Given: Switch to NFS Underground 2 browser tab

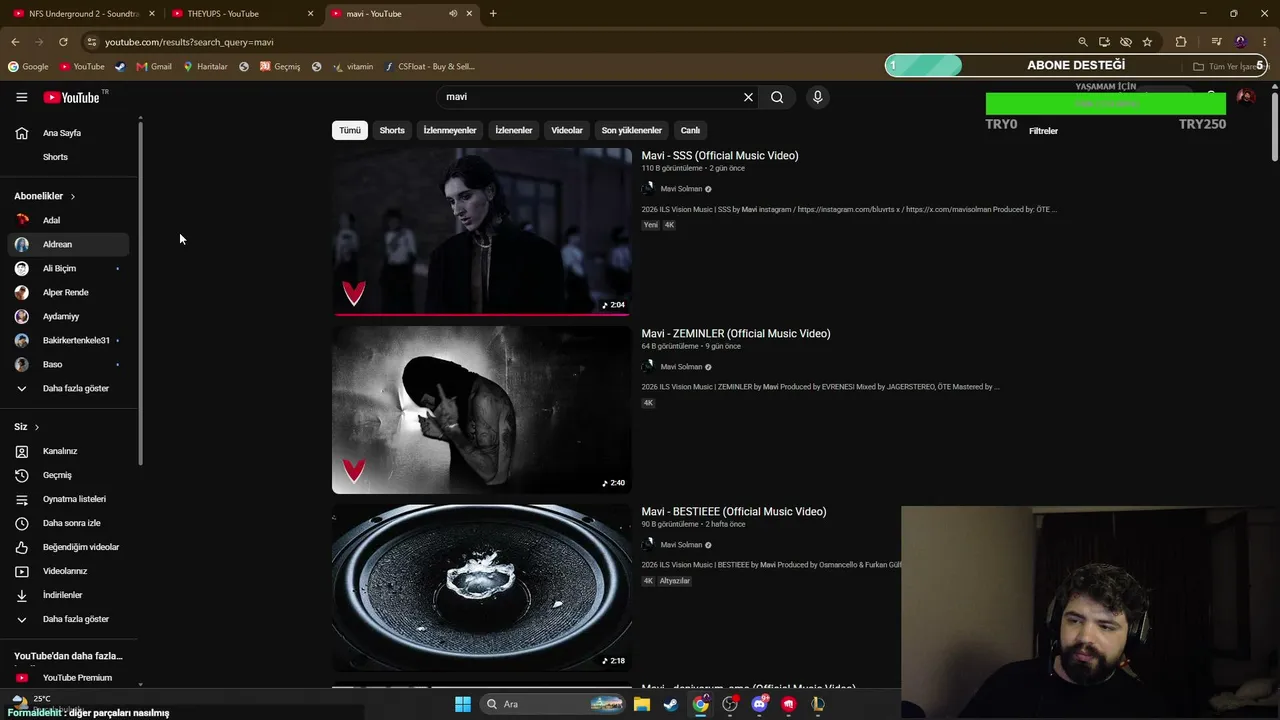Looking at the screenshot, I should pyautogui.click(x=82, y=14).
